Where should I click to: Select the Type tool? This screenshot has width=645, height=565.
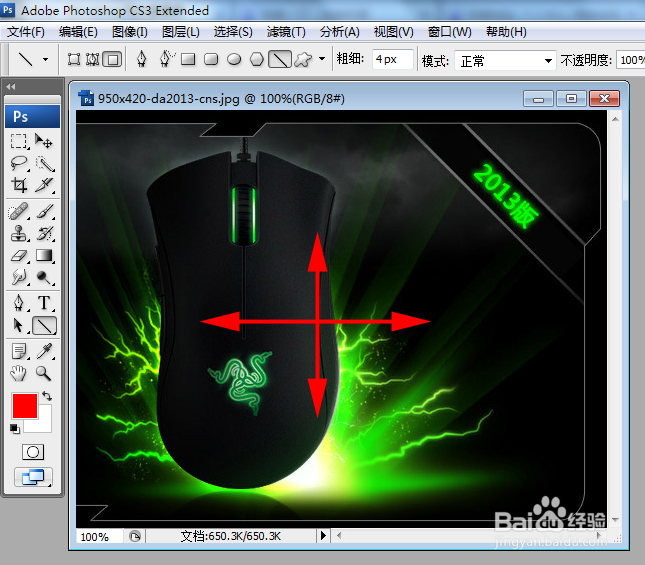point(44,303)
